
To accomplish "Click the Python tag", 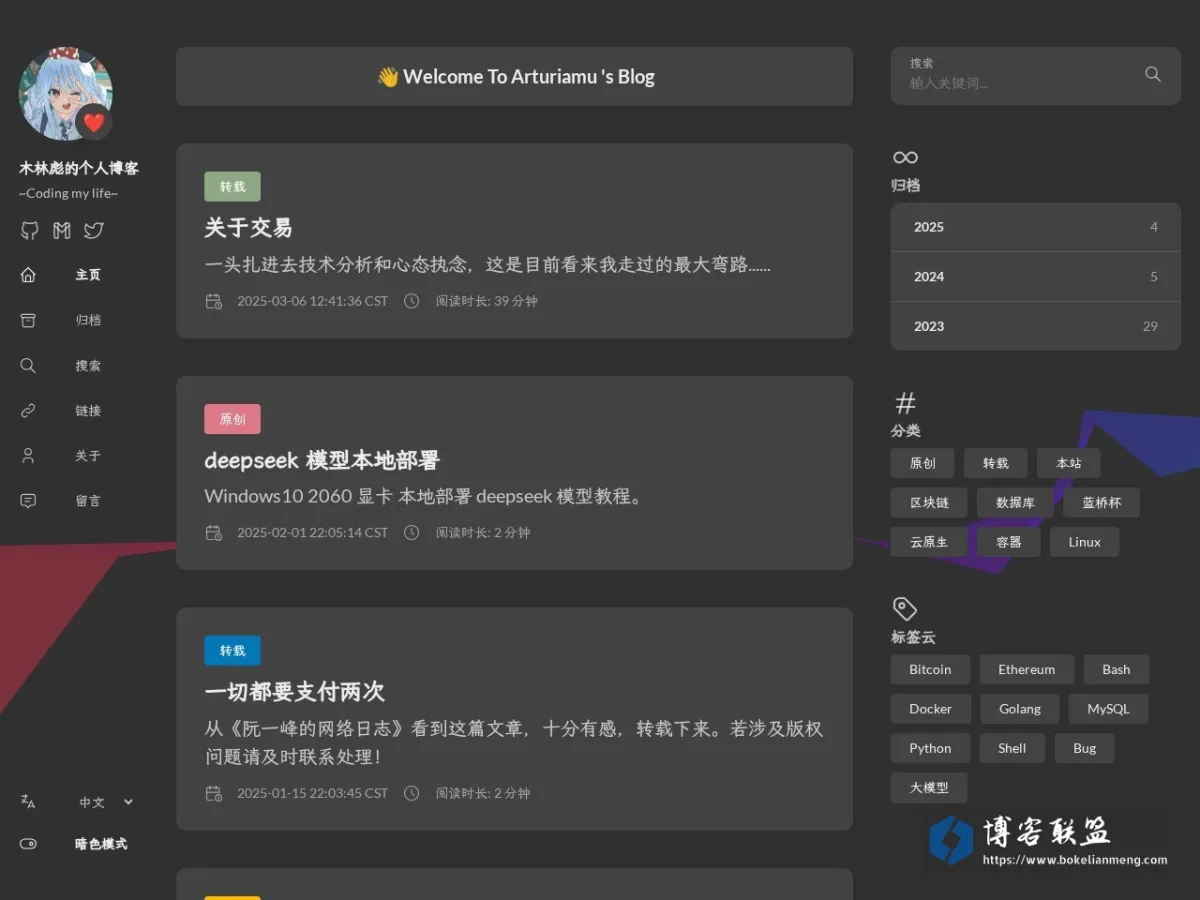I will (930, 748).
